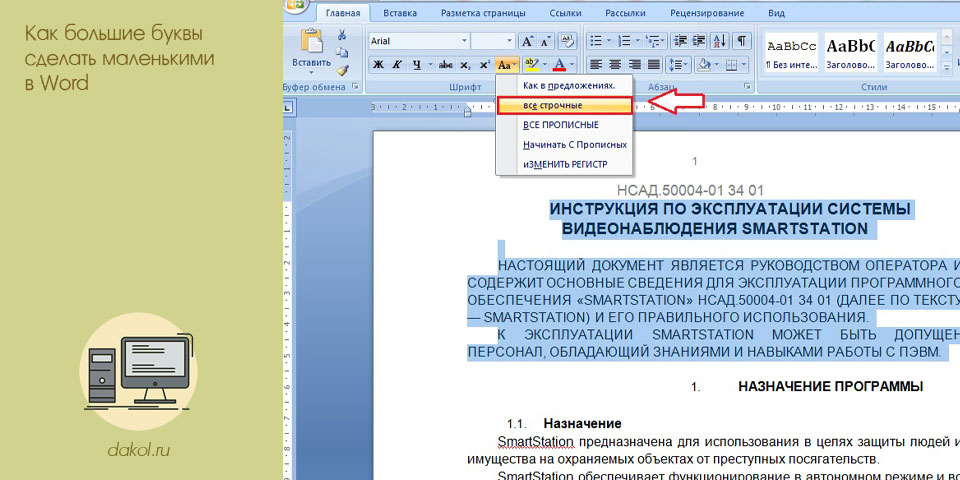Click the Increase Indent icon
The image size is (960, 480).
(x=700, y=41)
